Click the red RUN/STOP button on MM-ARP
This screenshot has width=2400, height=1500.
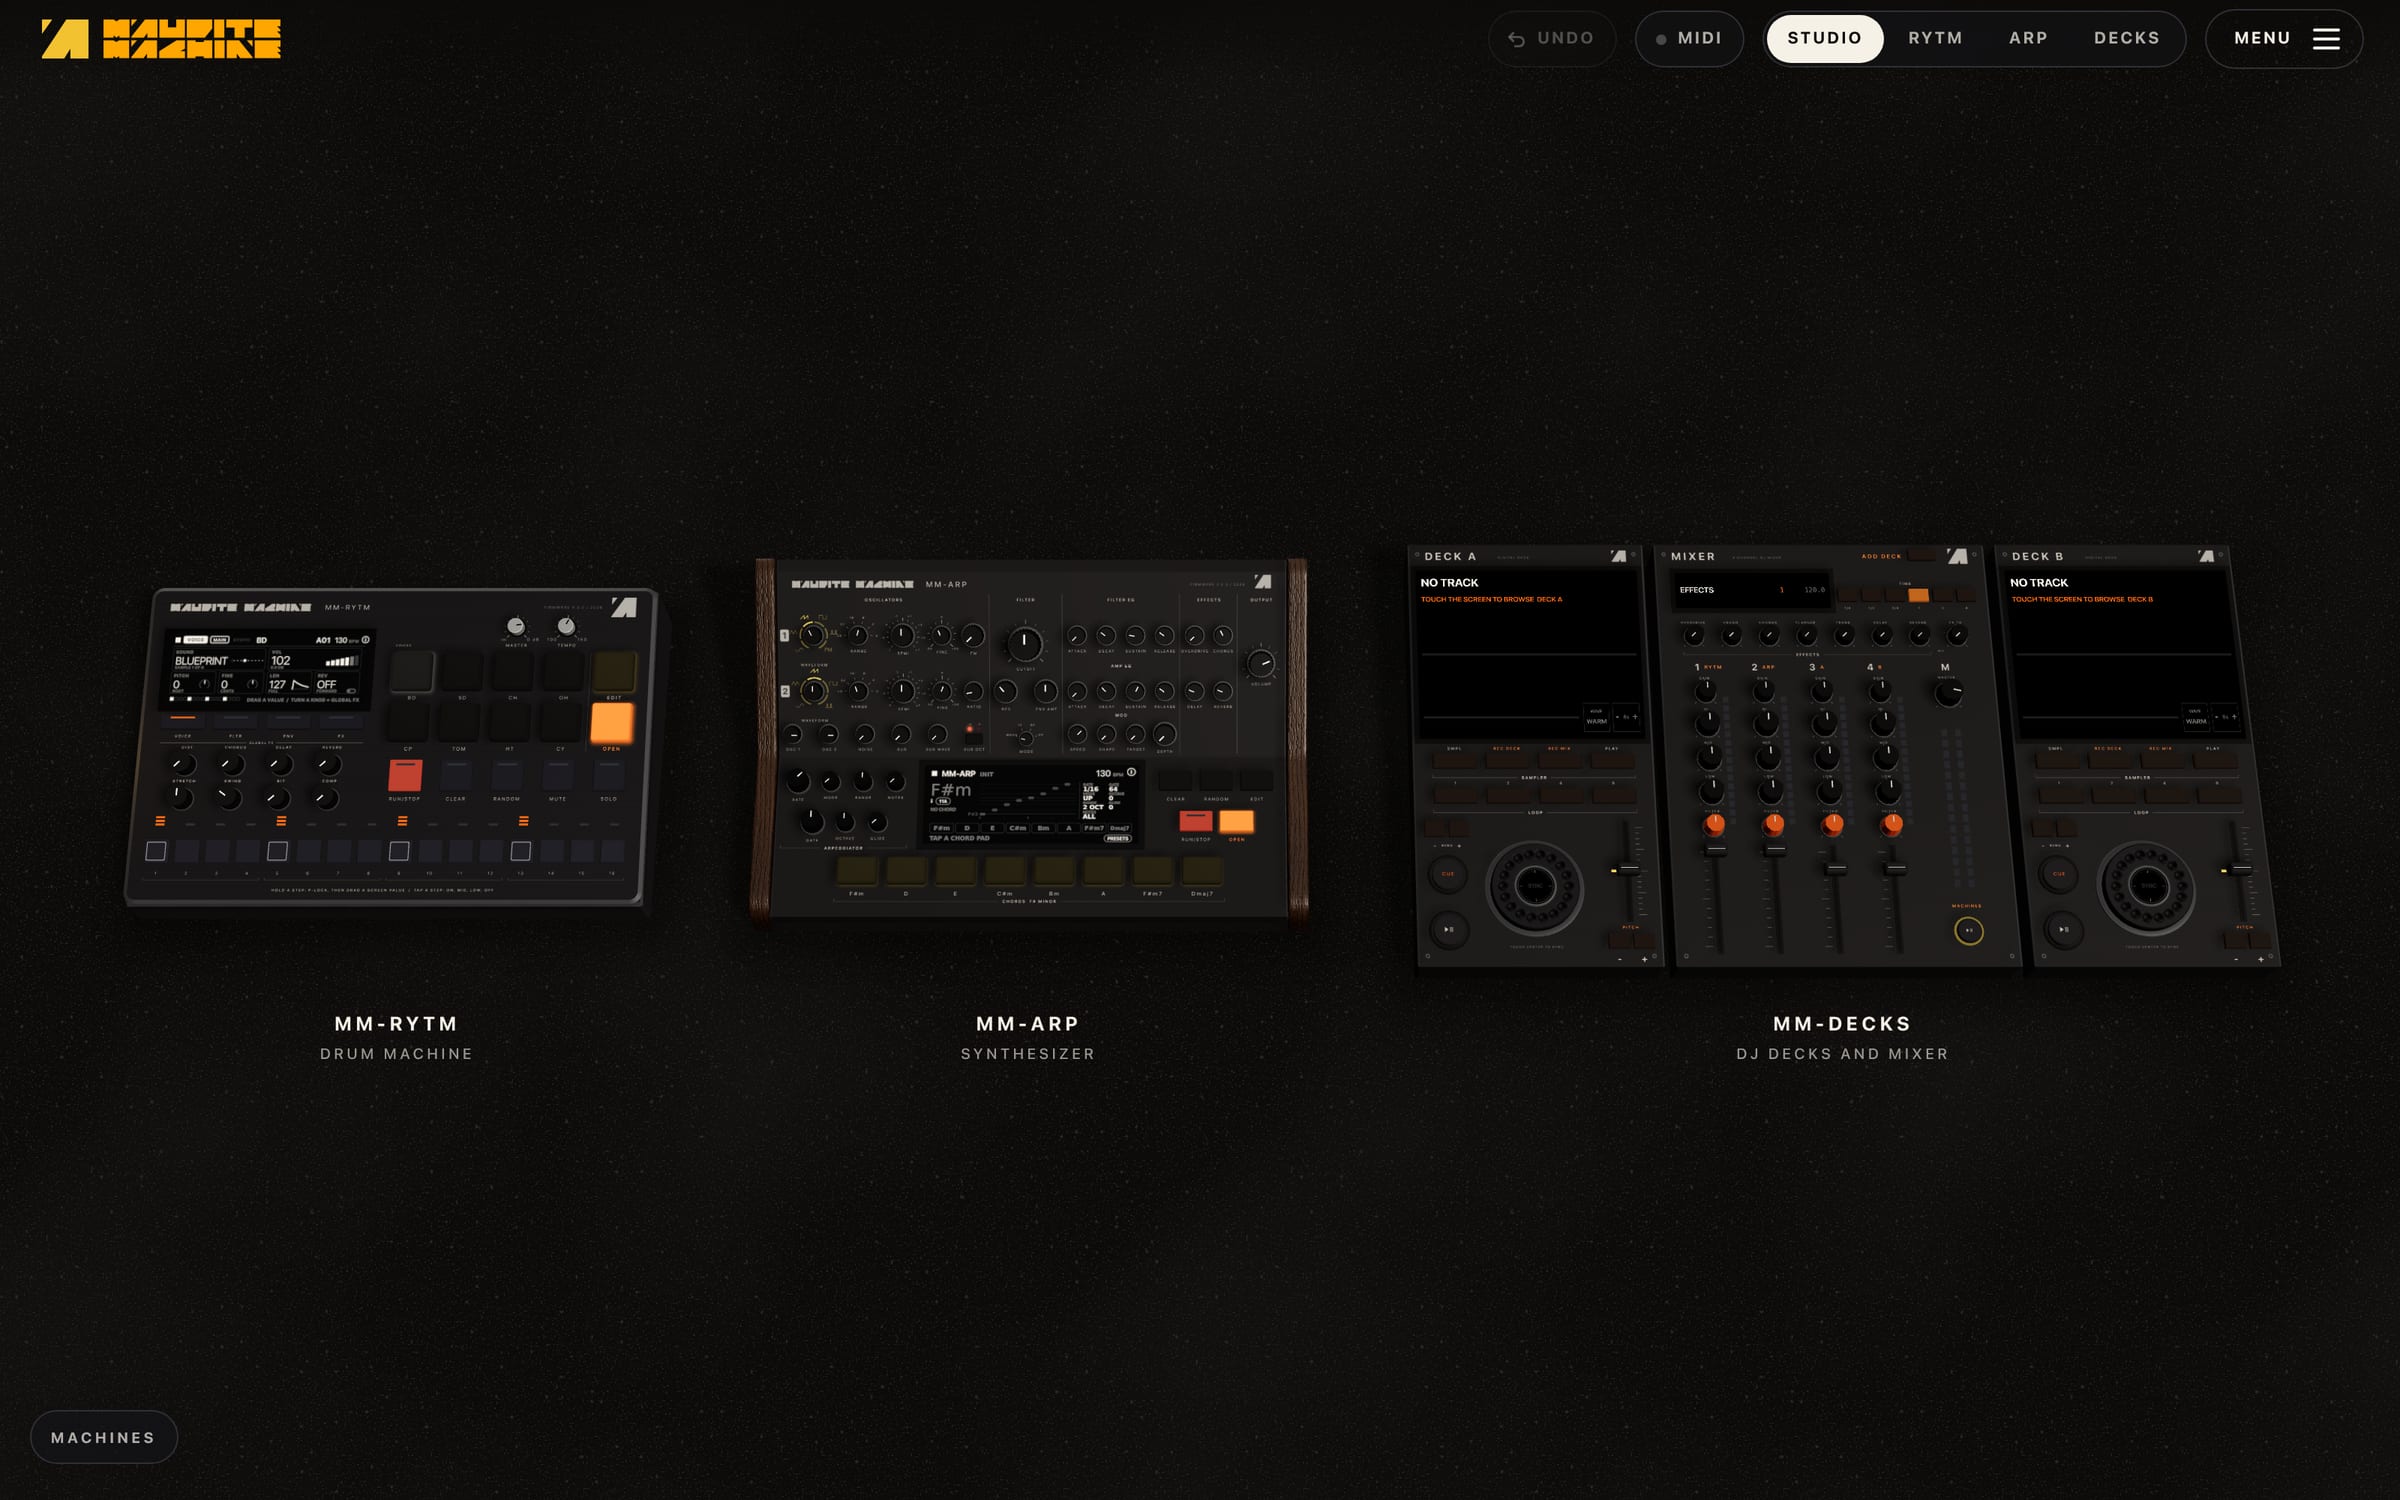point(1196,821)
